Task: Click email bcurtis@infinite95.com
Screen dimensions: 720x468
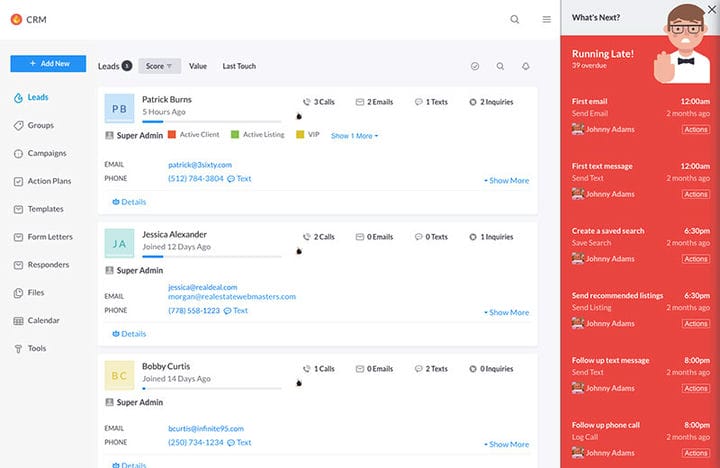Action: 206,429
